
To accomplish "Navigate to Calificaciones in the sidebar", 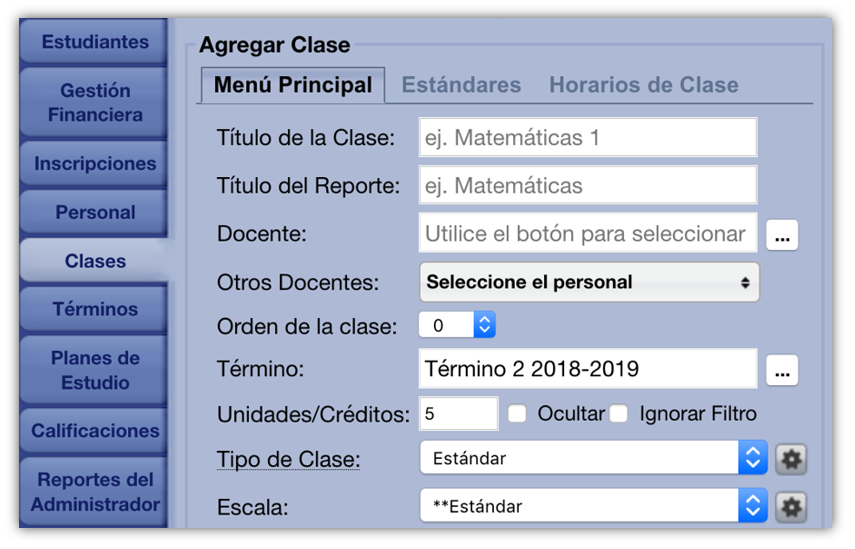I will (x=95, y=431).
